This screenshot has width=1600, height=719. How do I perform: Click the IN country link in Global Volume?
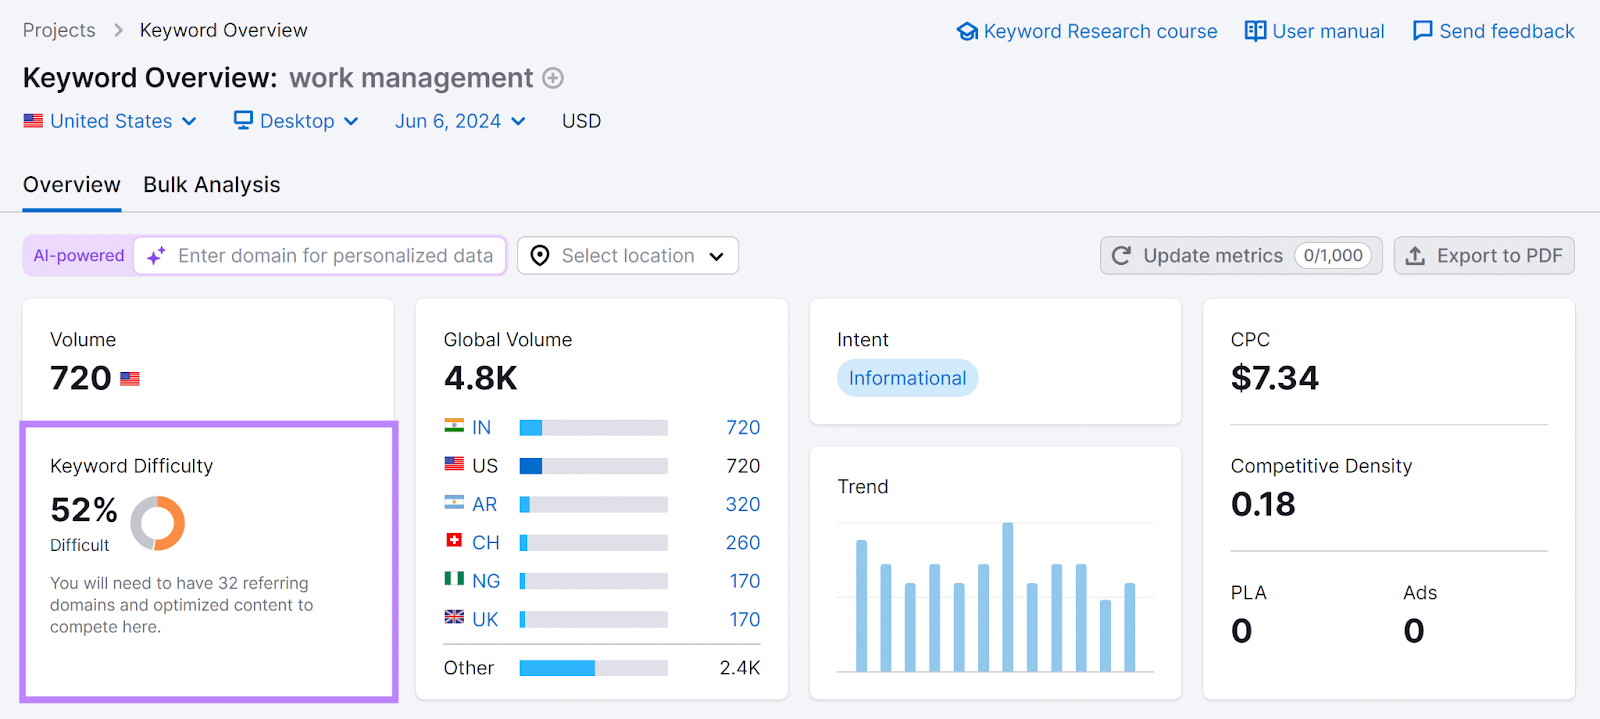(x=481, y=428)
